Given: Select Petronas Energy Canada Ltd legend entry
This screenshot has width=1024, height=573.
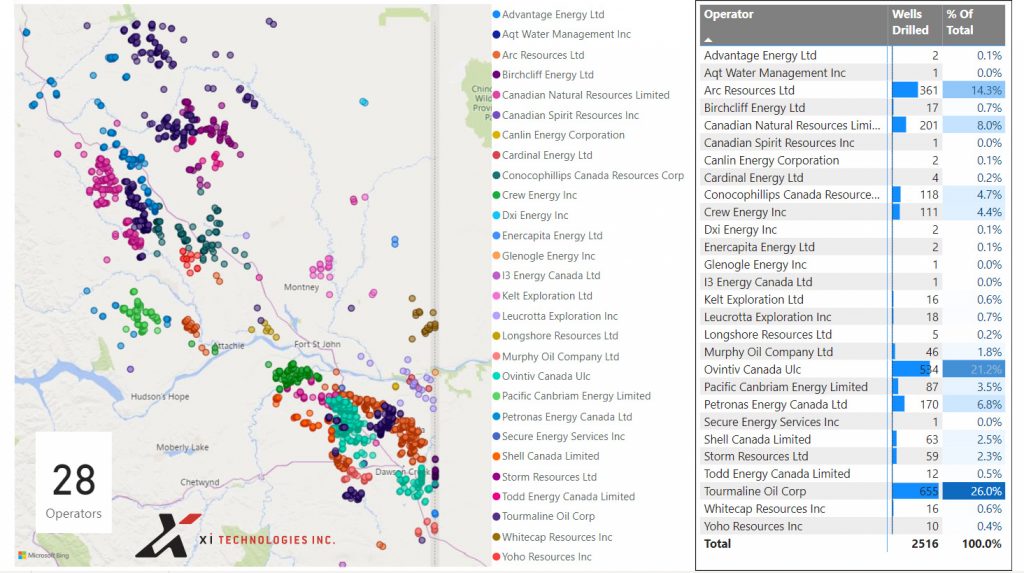Looking at the screenshot, I should tap(562, 416).
